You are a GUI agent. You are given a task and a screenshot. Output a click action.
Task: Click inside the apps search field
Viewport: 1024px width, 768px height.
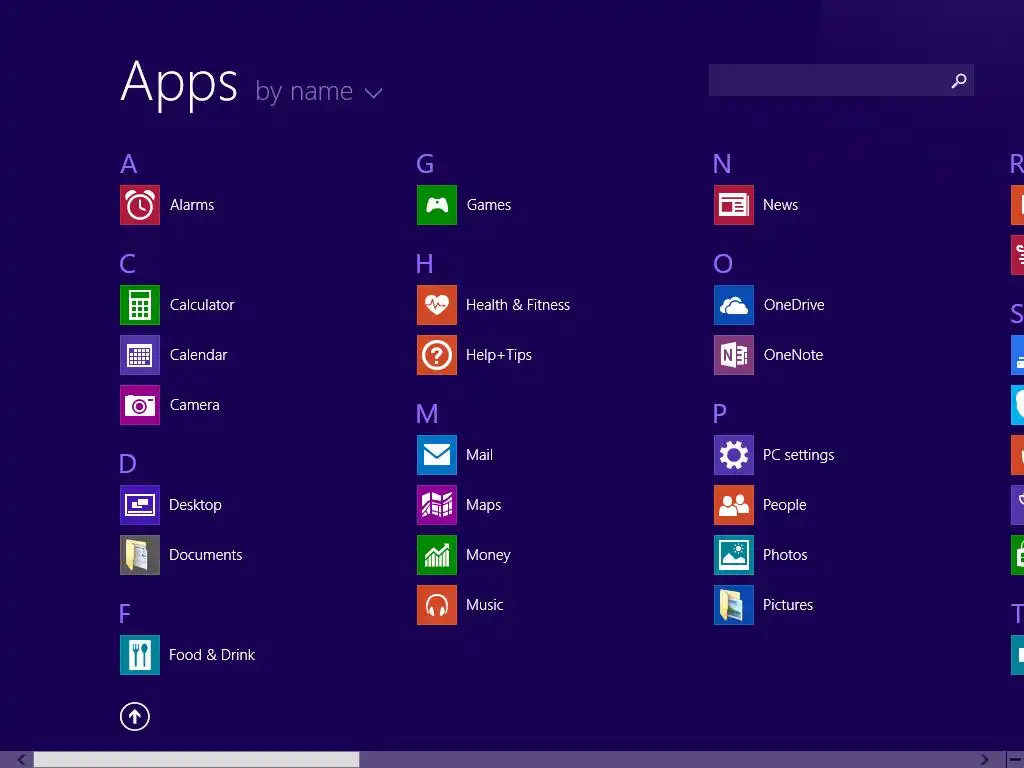point(841,80)
